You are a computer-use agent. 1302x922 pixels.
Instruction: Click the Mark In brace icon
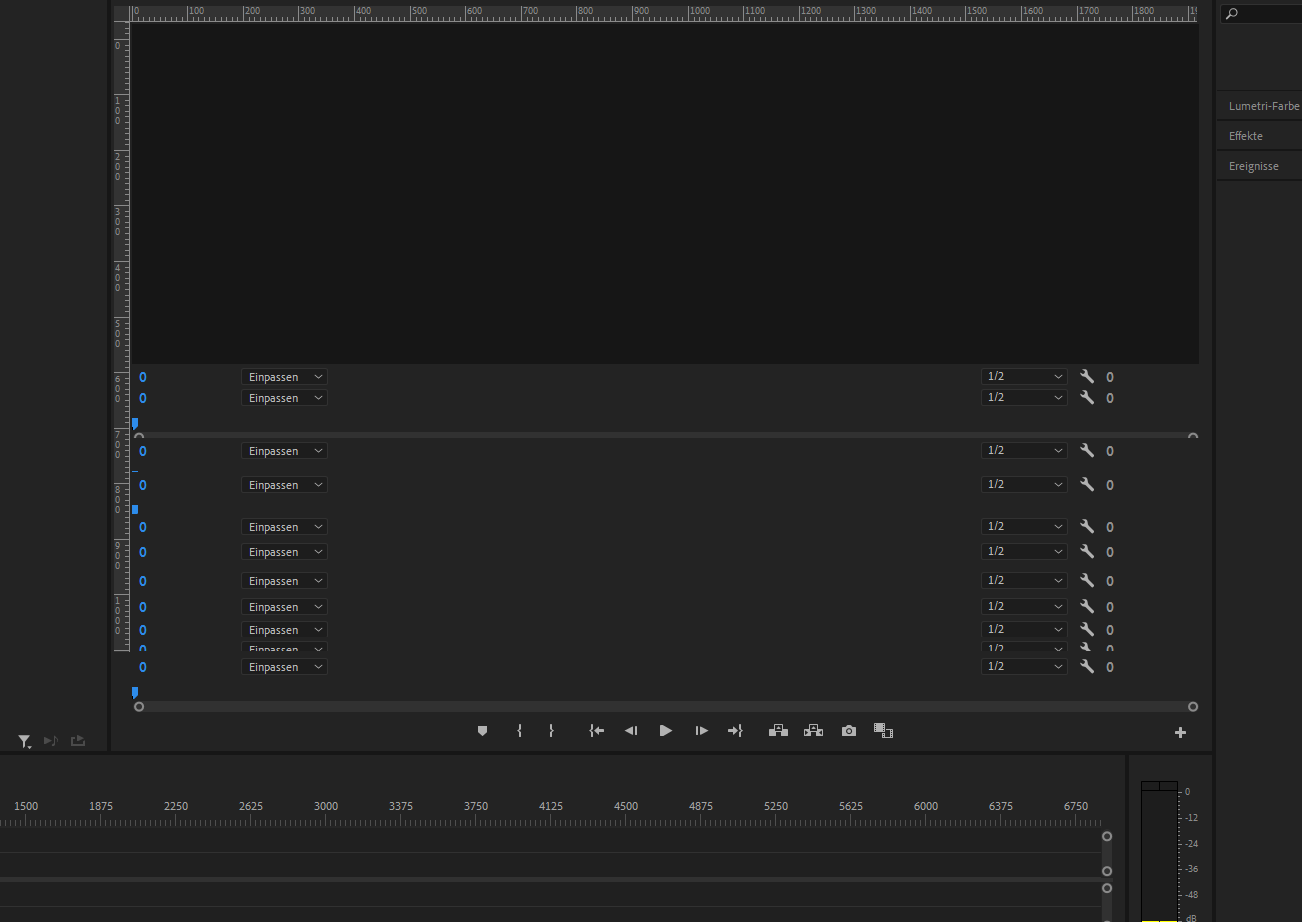pos(519,731)
